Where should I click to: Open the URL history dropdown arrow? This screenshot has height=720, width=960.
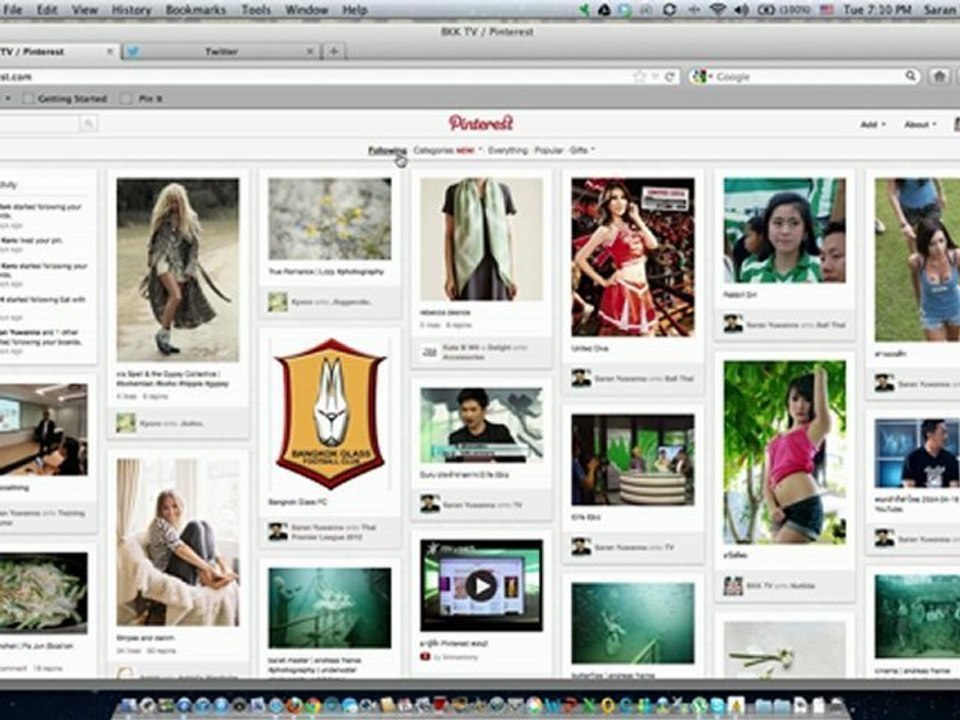point(656,77)
